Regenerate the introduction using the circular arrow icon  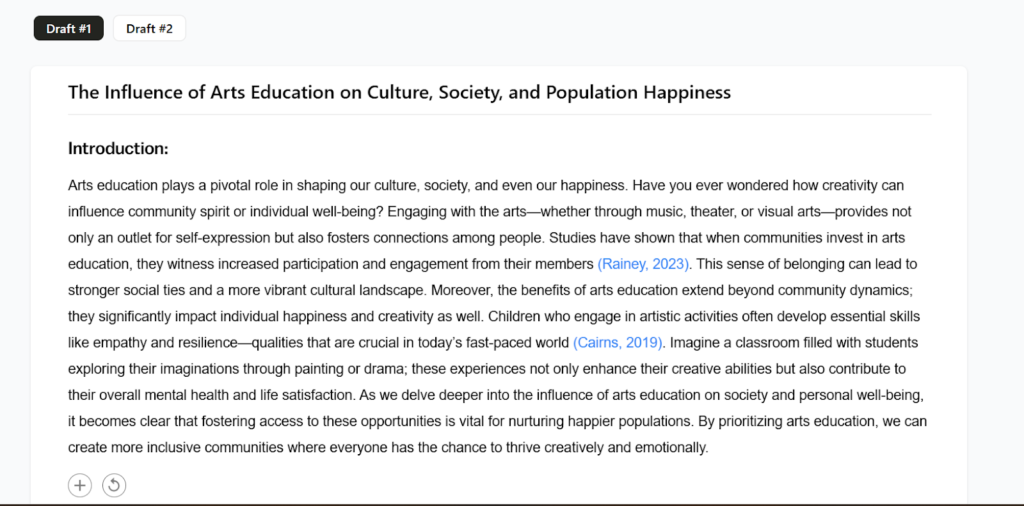114,485
